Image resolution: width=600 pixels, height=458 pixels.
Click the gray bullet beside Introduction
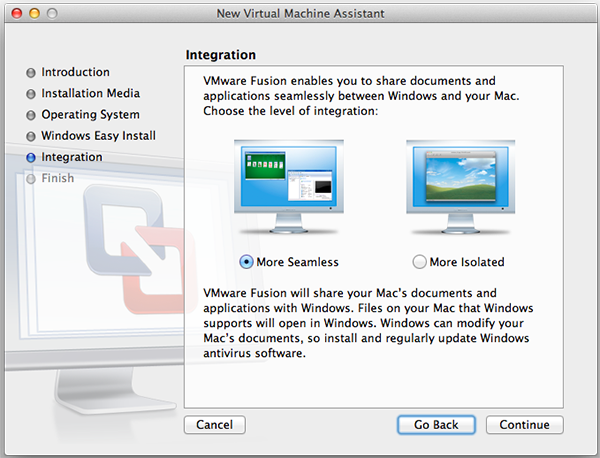tap(31, 73)
